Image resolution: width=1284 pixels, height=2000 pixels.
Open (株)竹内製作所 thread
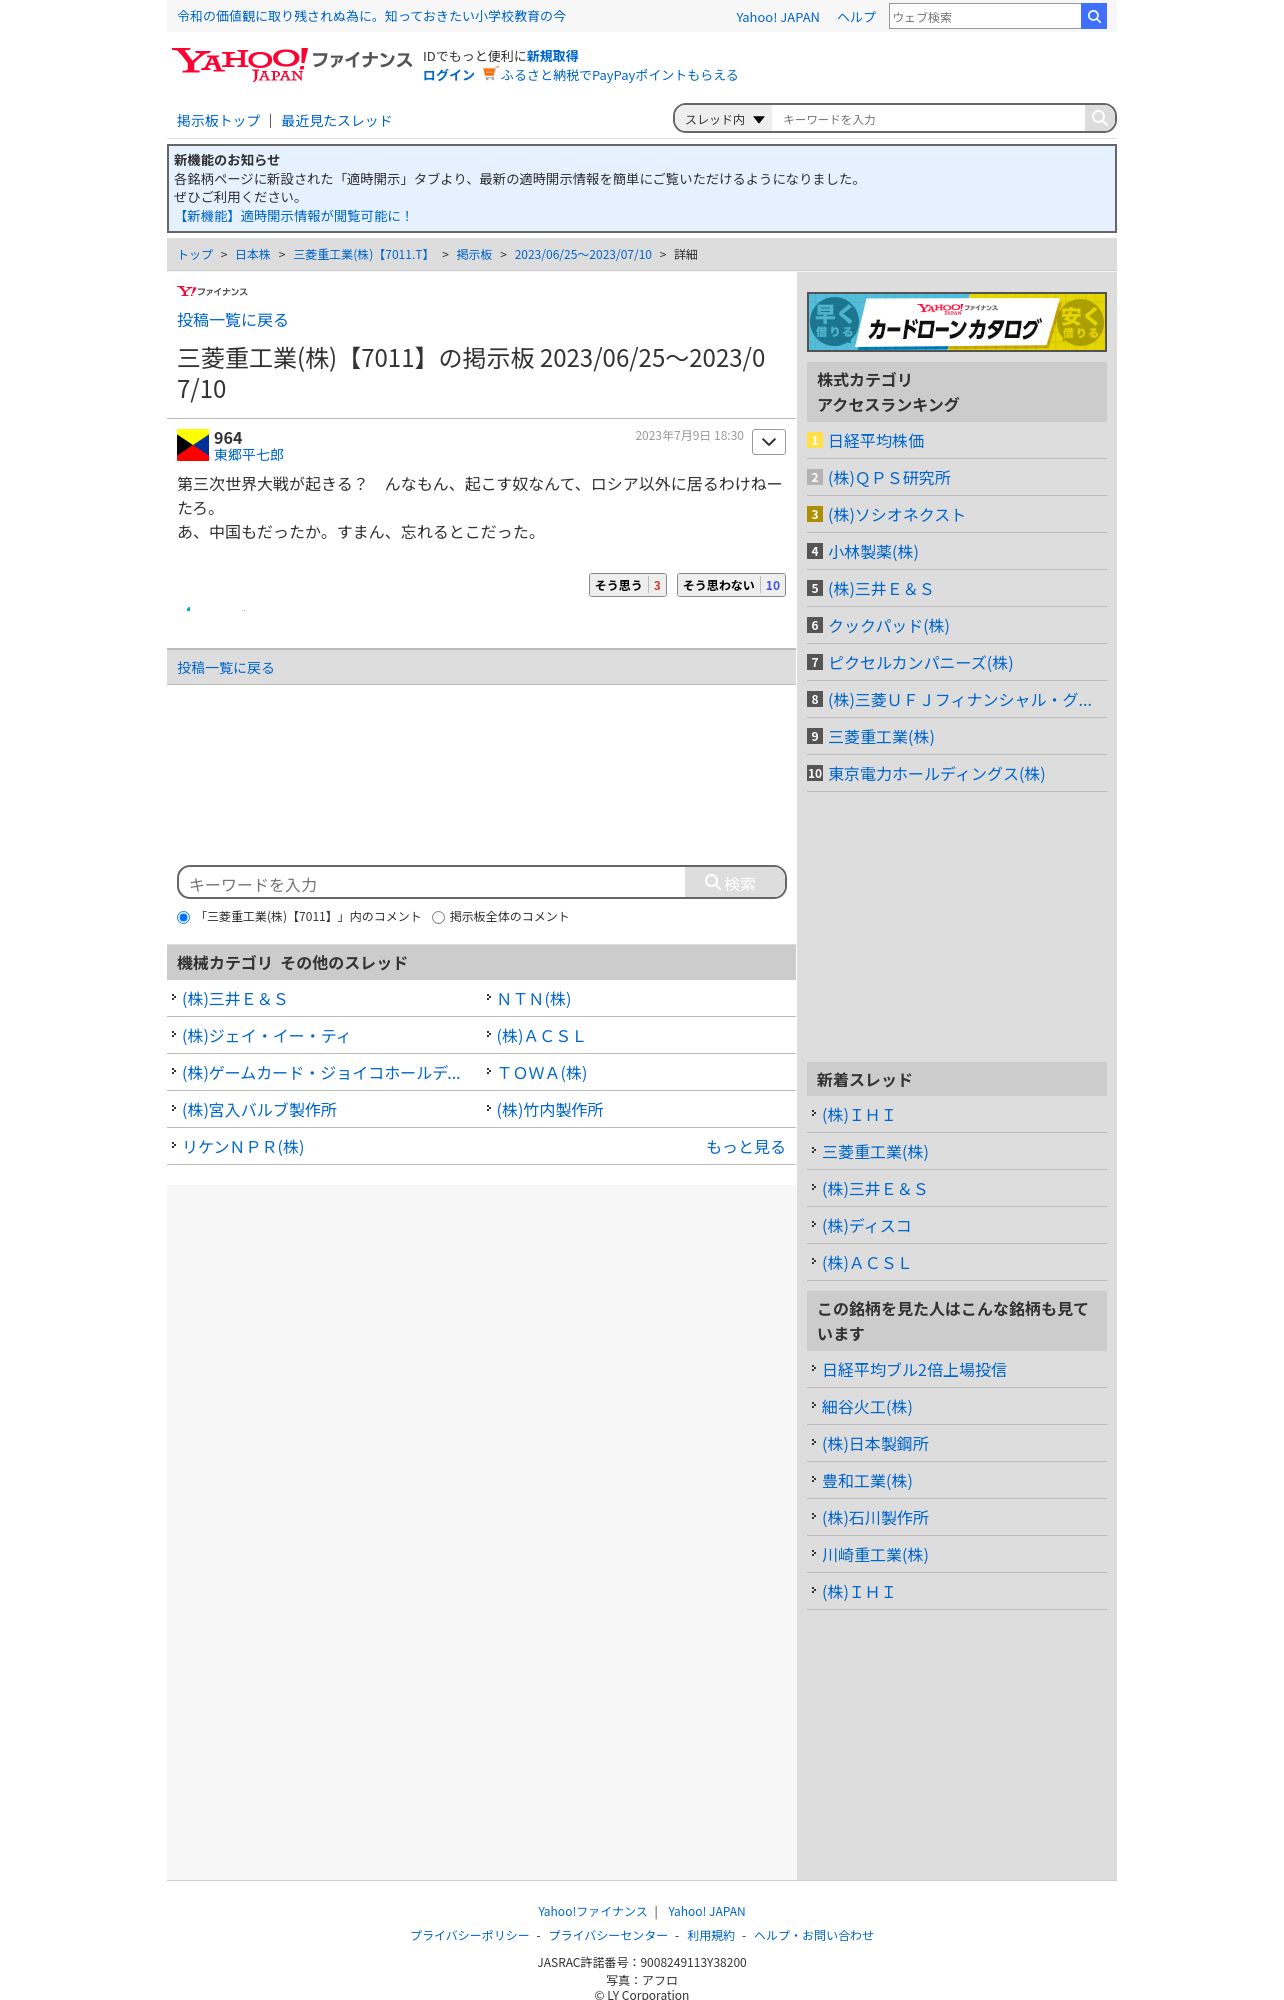point(550,1110)
